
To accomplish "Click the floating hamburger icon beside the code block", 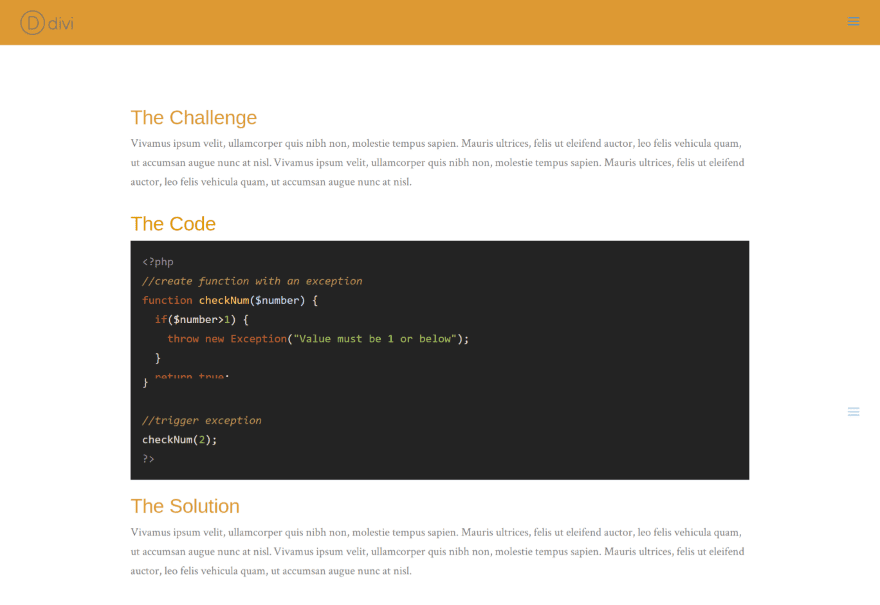I will click(853, 412).
